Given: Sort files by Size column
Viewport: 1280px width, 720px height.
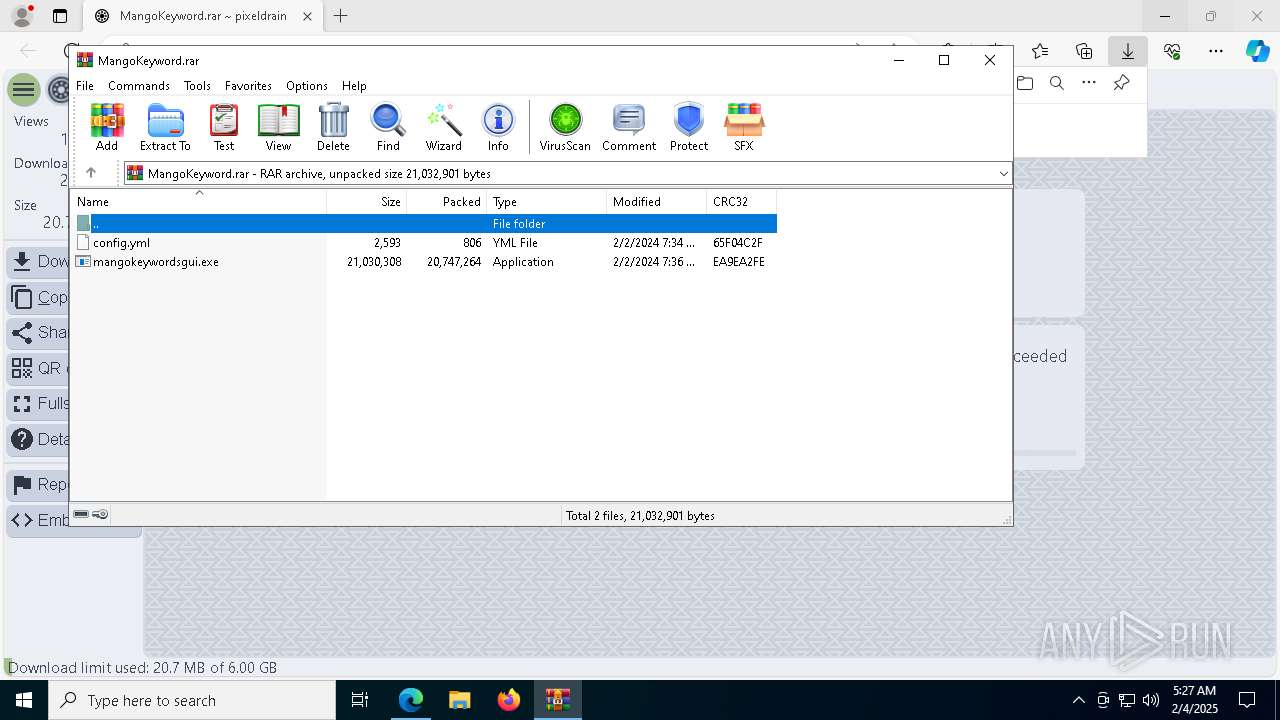Looking at the screenshot, I should [367, 202].
